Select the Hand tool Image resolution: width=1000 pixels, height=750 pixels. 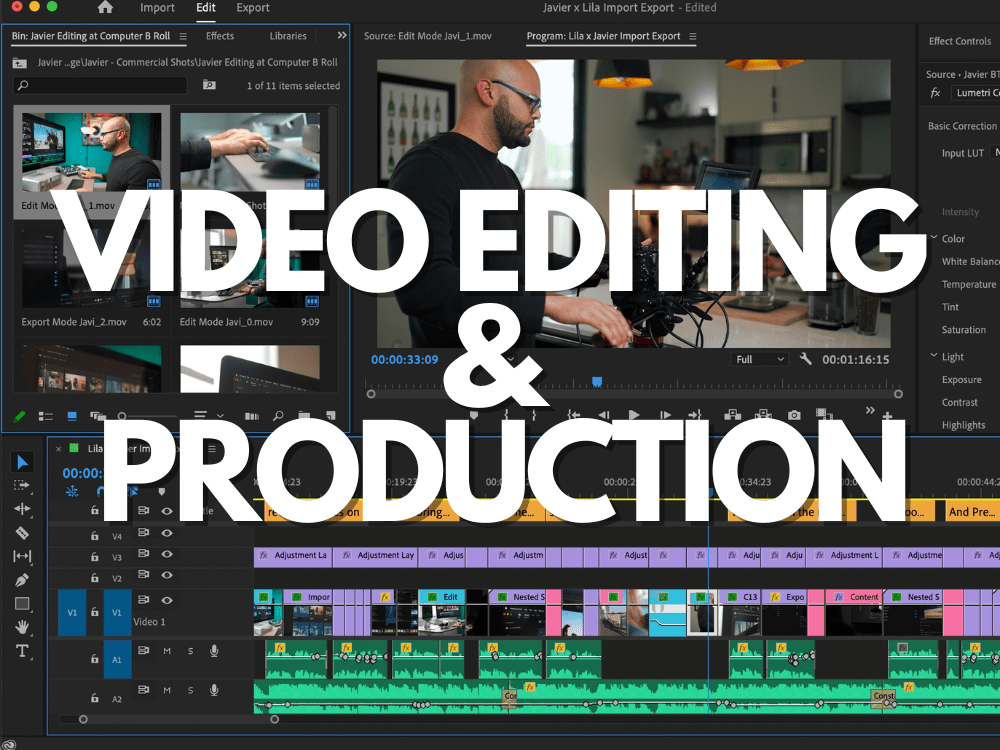click(x=22, y=627)
